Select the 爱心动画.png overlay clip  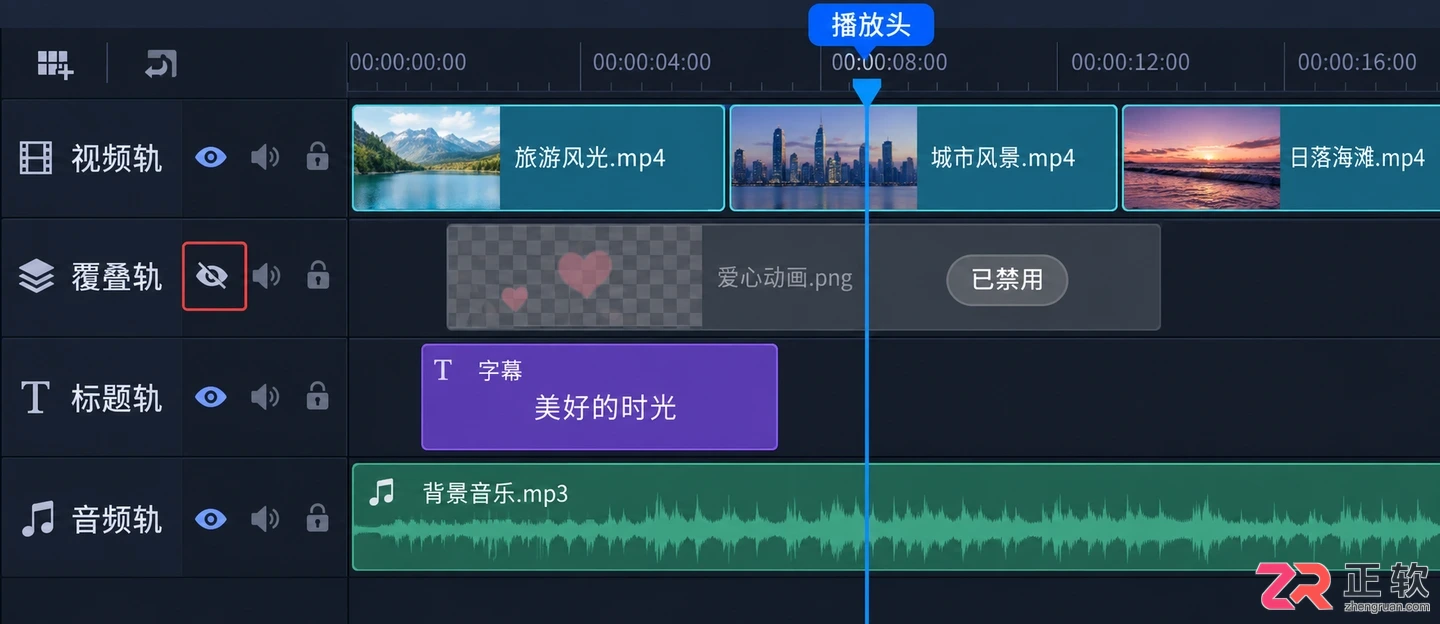(x=803, y=277)
